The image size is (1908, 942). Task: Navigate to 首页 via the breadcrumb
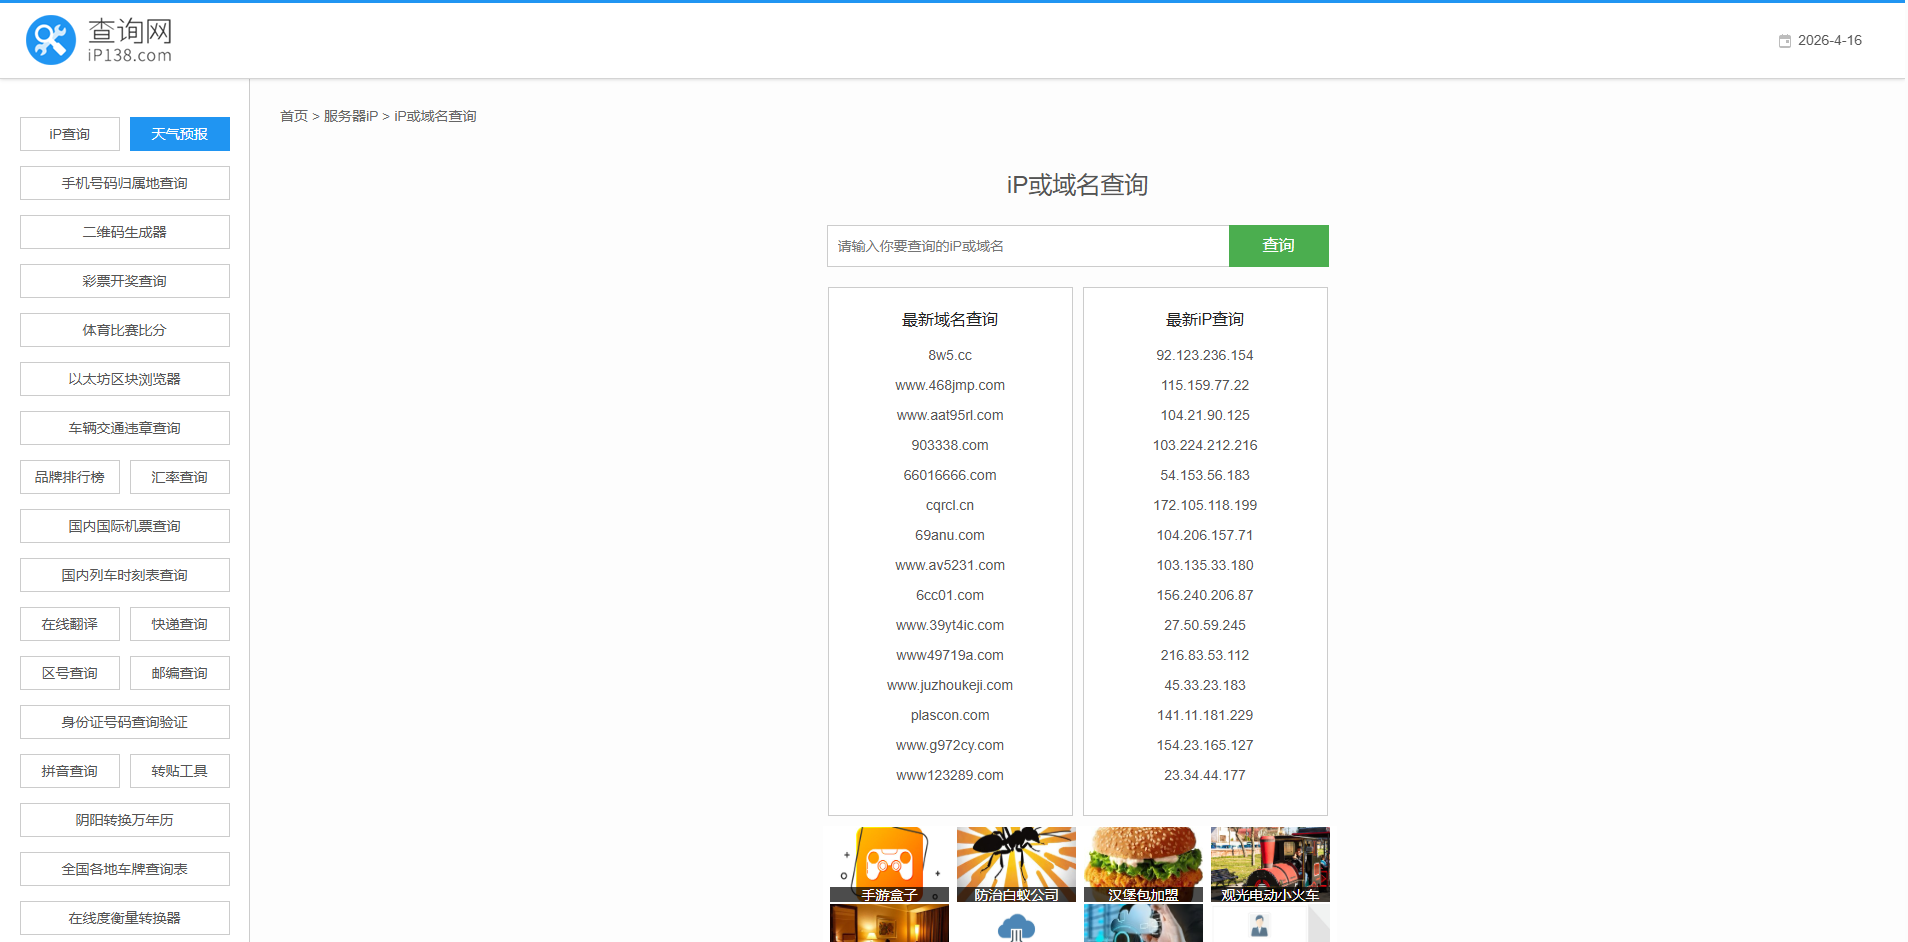pyautogui.click(x=293, y=116)
